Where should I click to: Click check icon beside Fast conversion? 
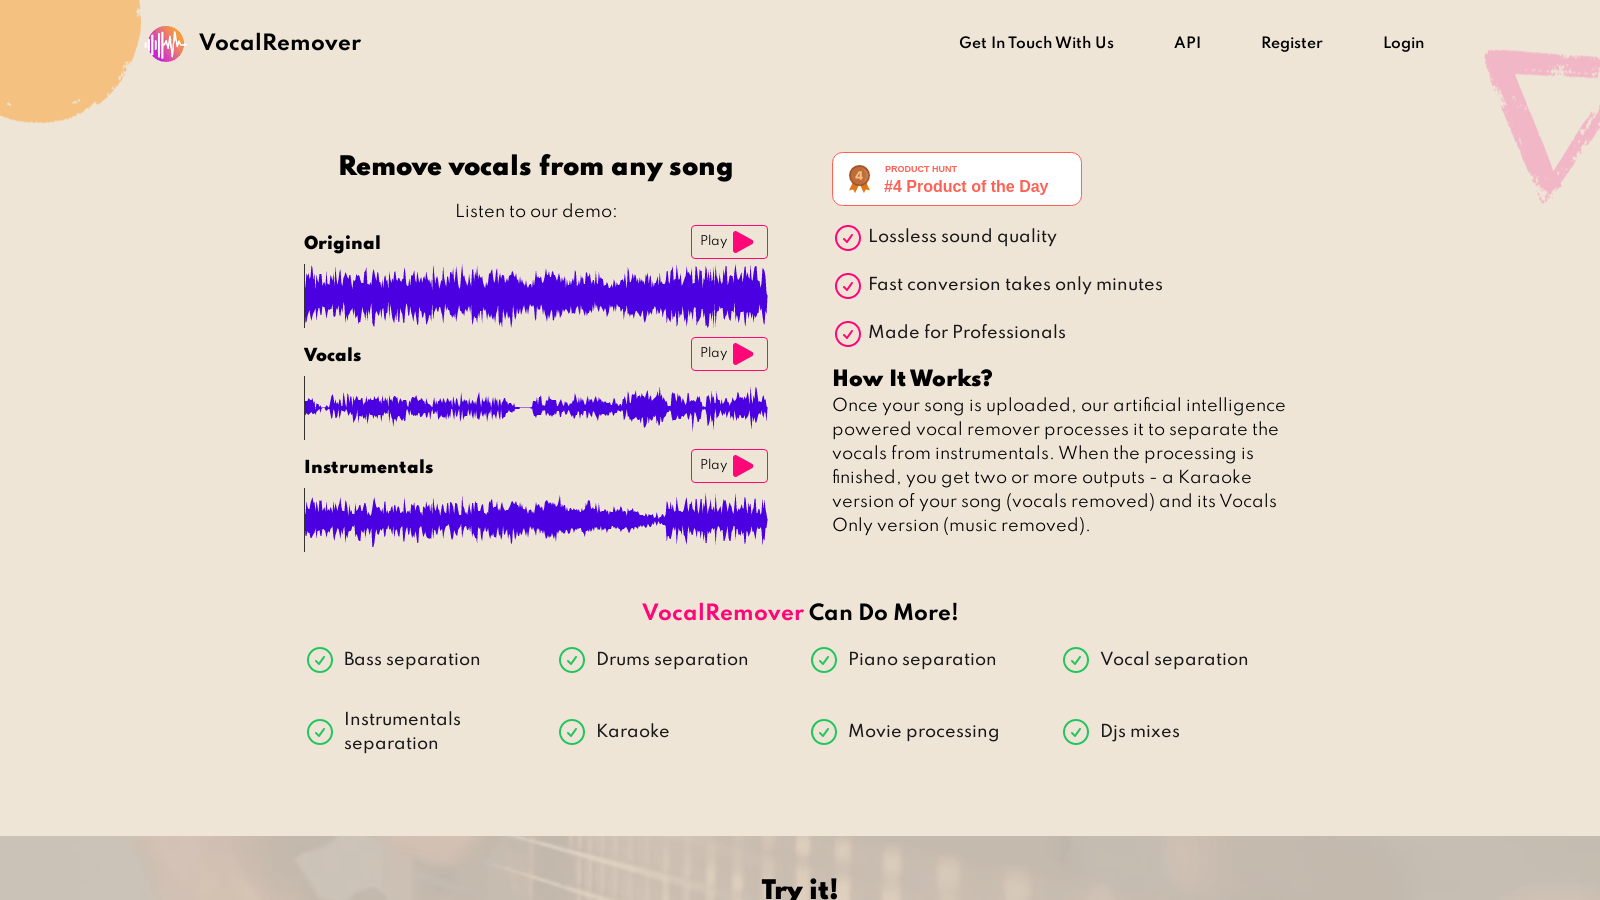(x=848, y=286)
